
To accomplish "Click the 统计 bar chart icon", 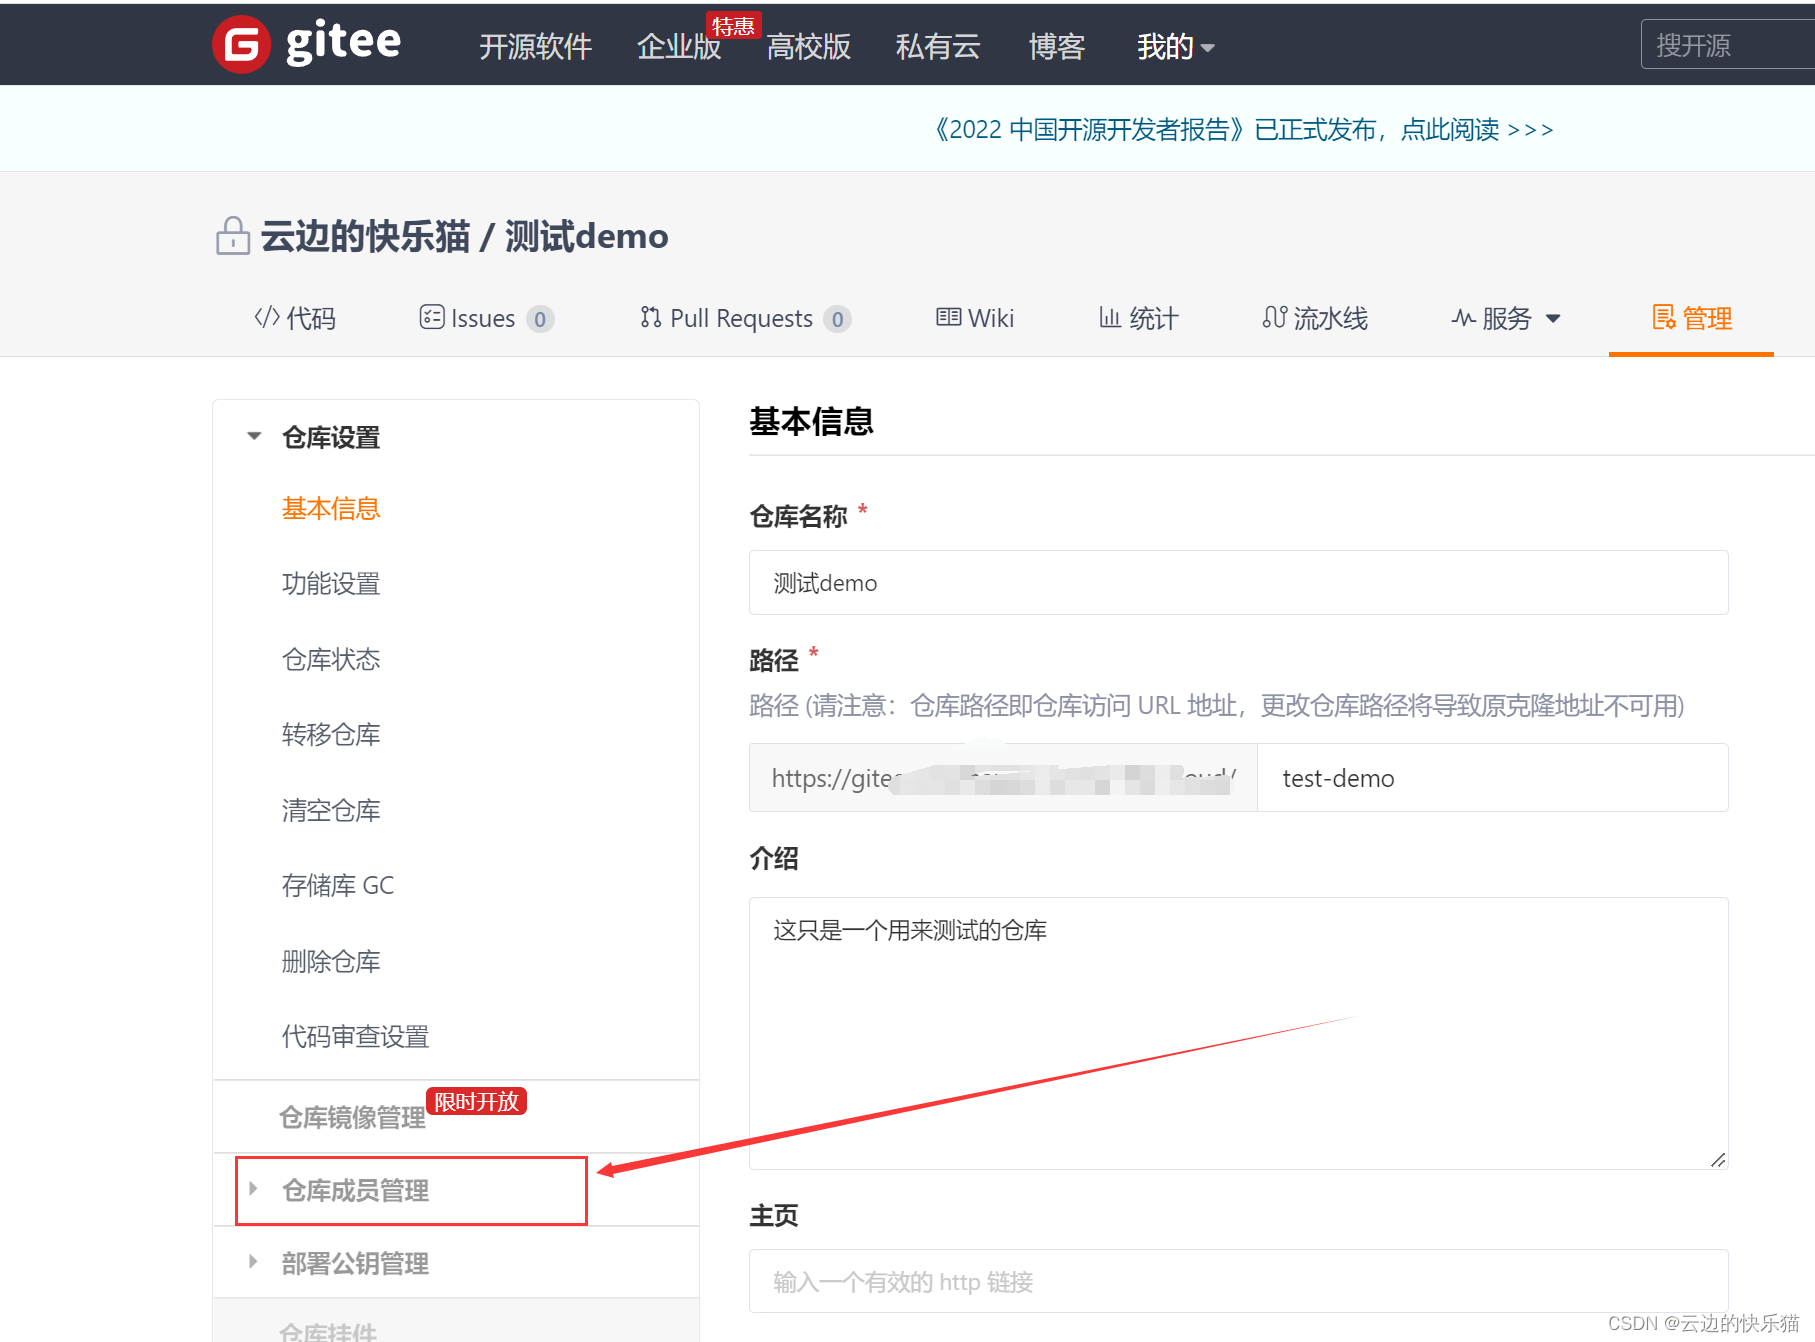I will tap(1110, 318).
